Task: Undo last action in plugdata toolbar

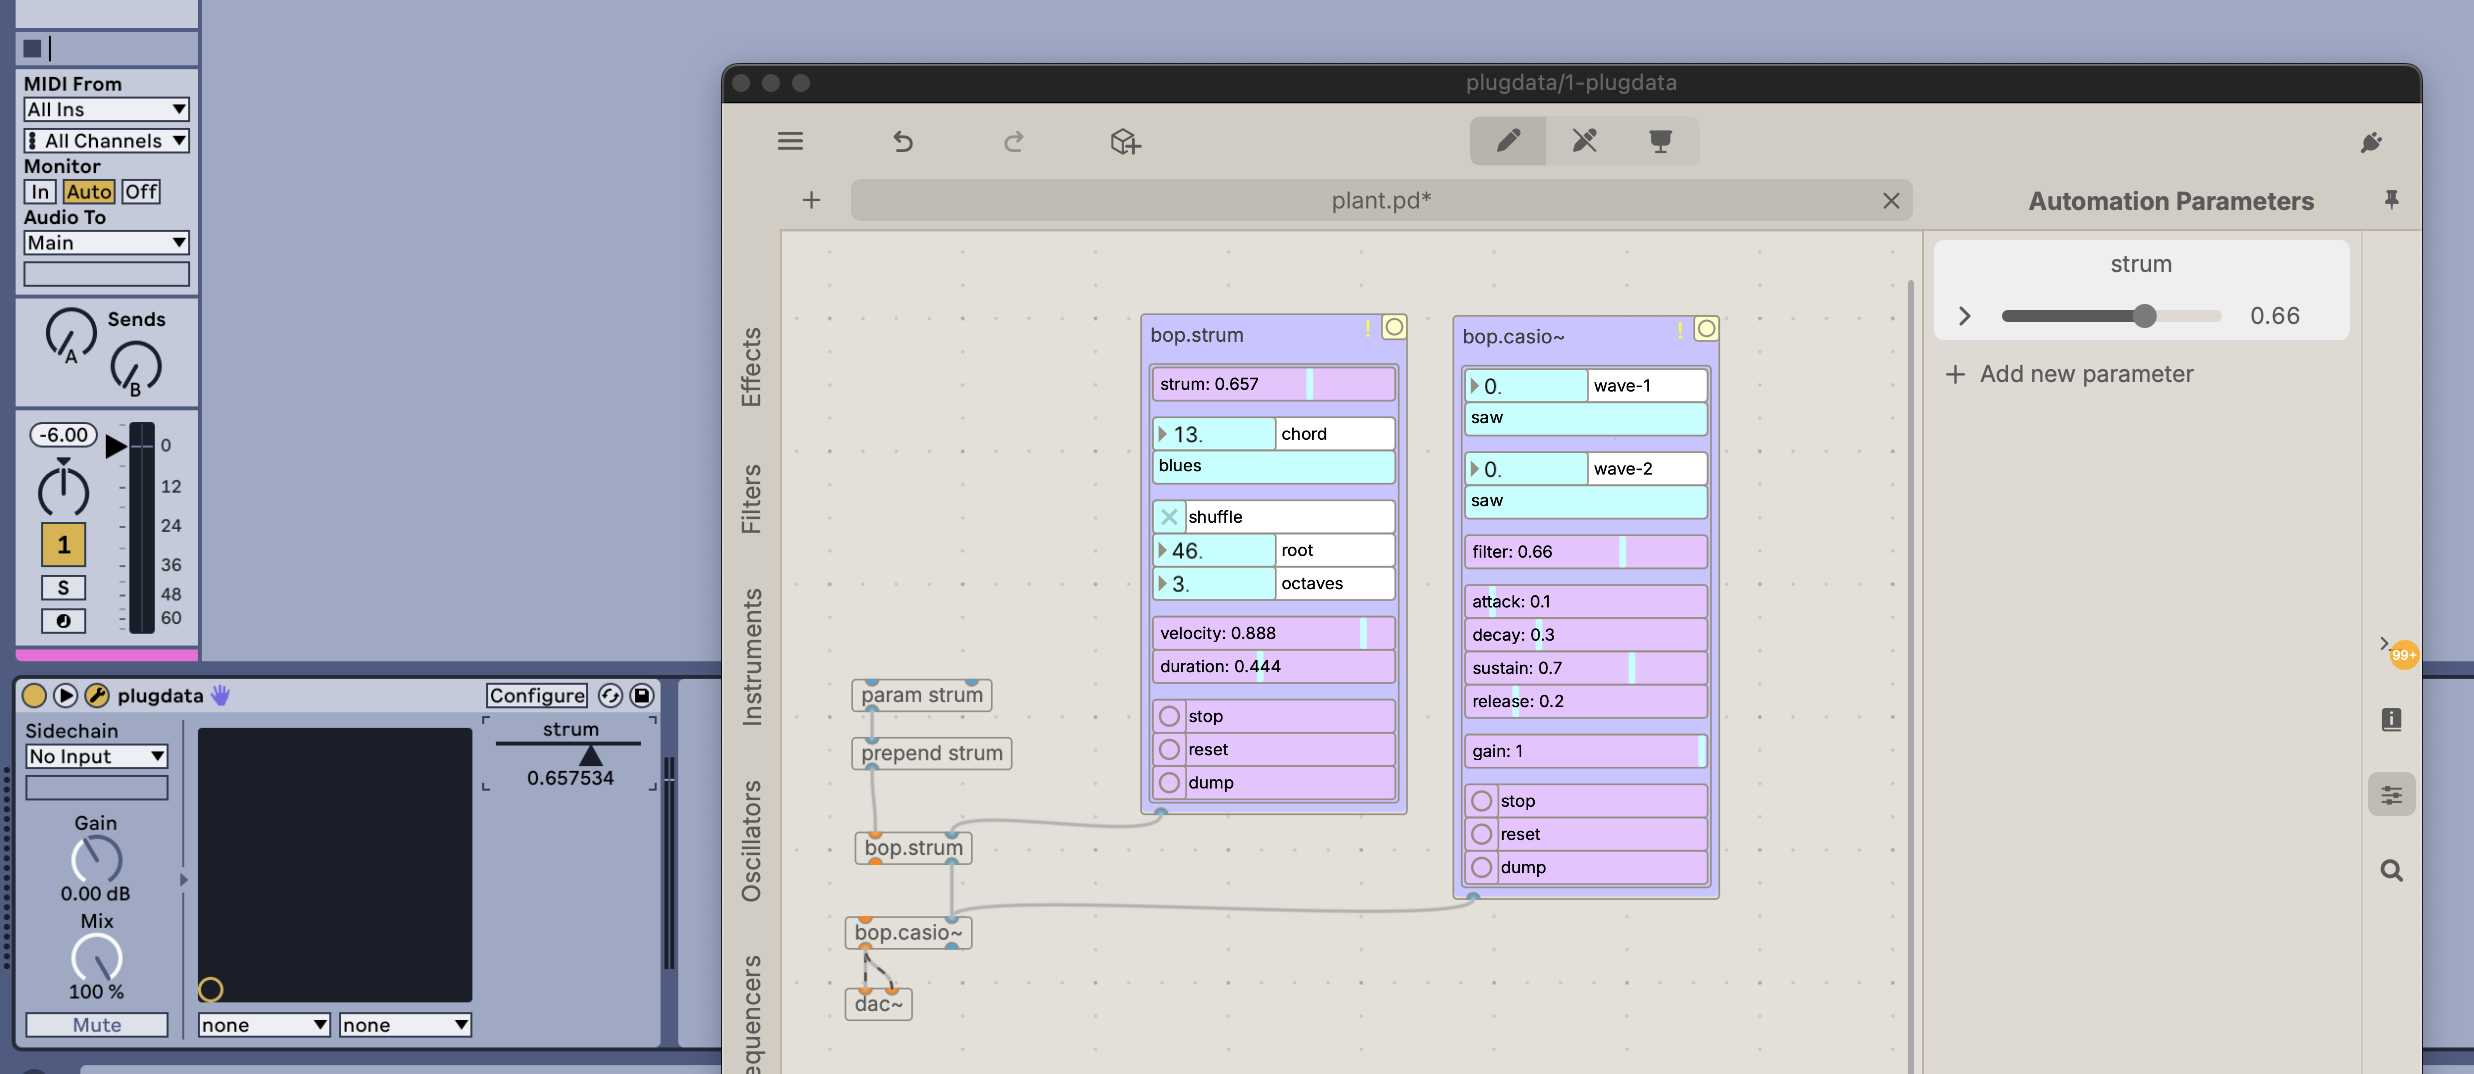Action: coord(903,141)
